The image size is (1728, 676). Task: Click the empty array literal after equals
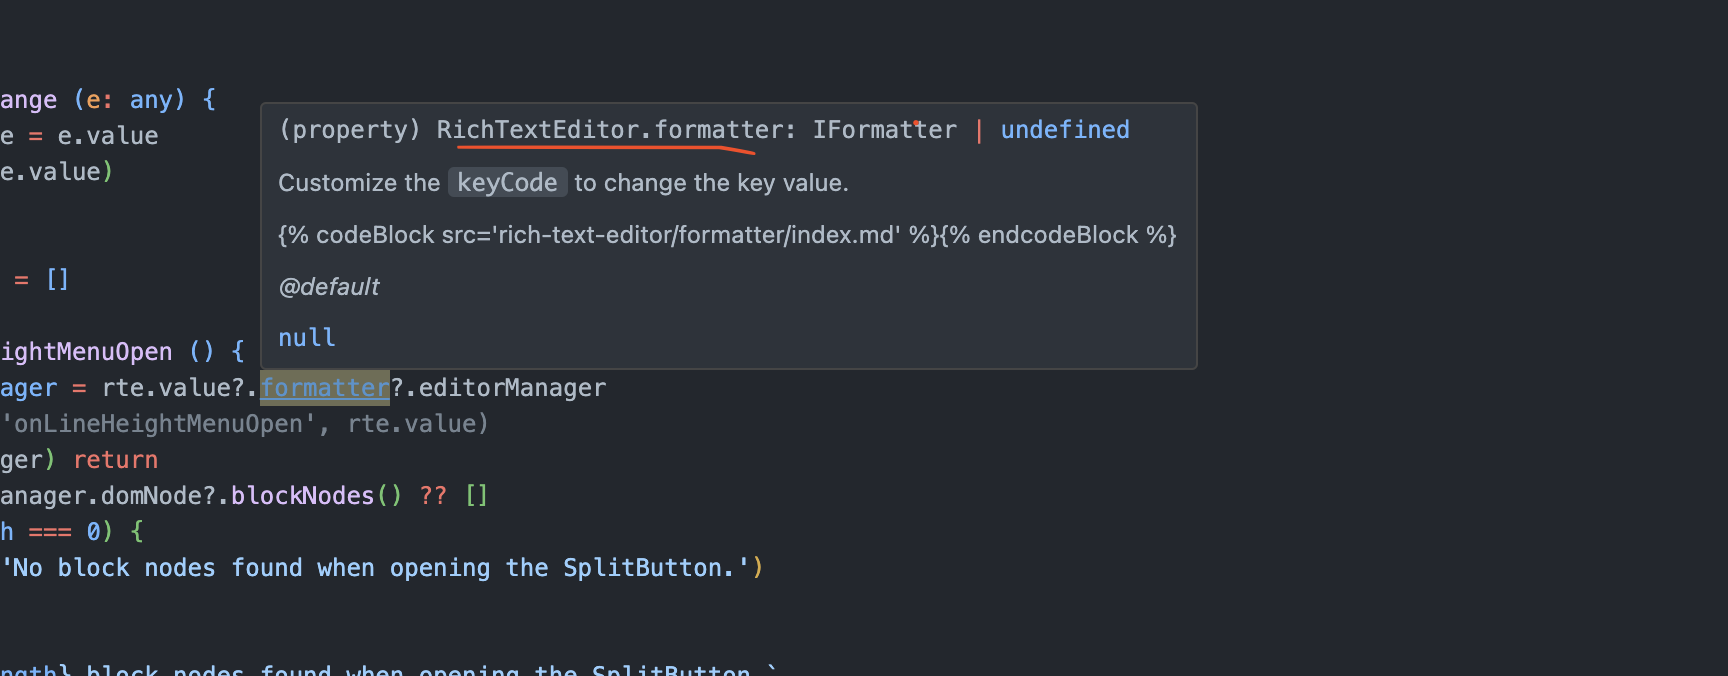[x=58, y=279]
